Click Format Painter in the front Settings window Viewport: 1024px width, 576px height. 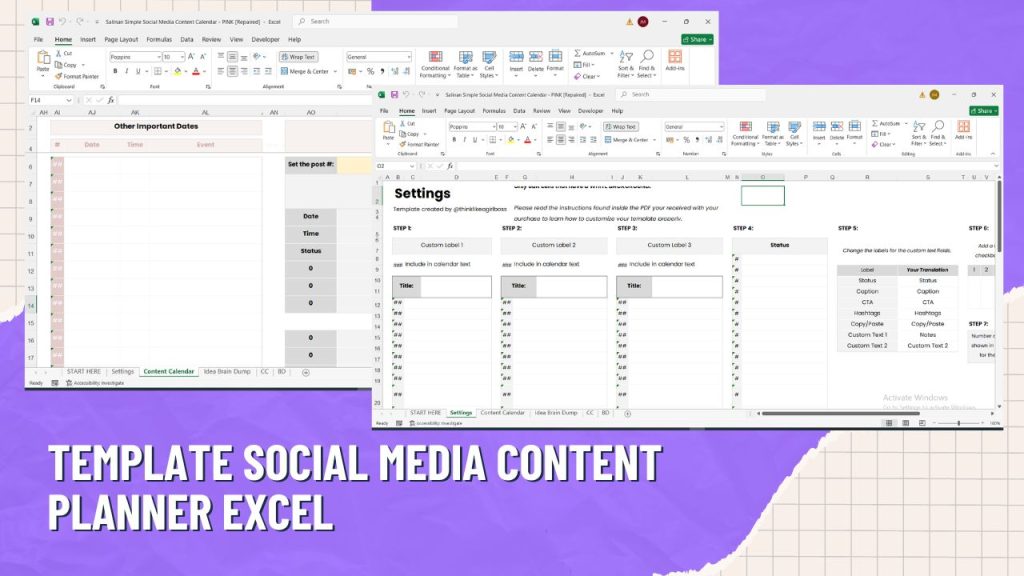tap(419, 144)
